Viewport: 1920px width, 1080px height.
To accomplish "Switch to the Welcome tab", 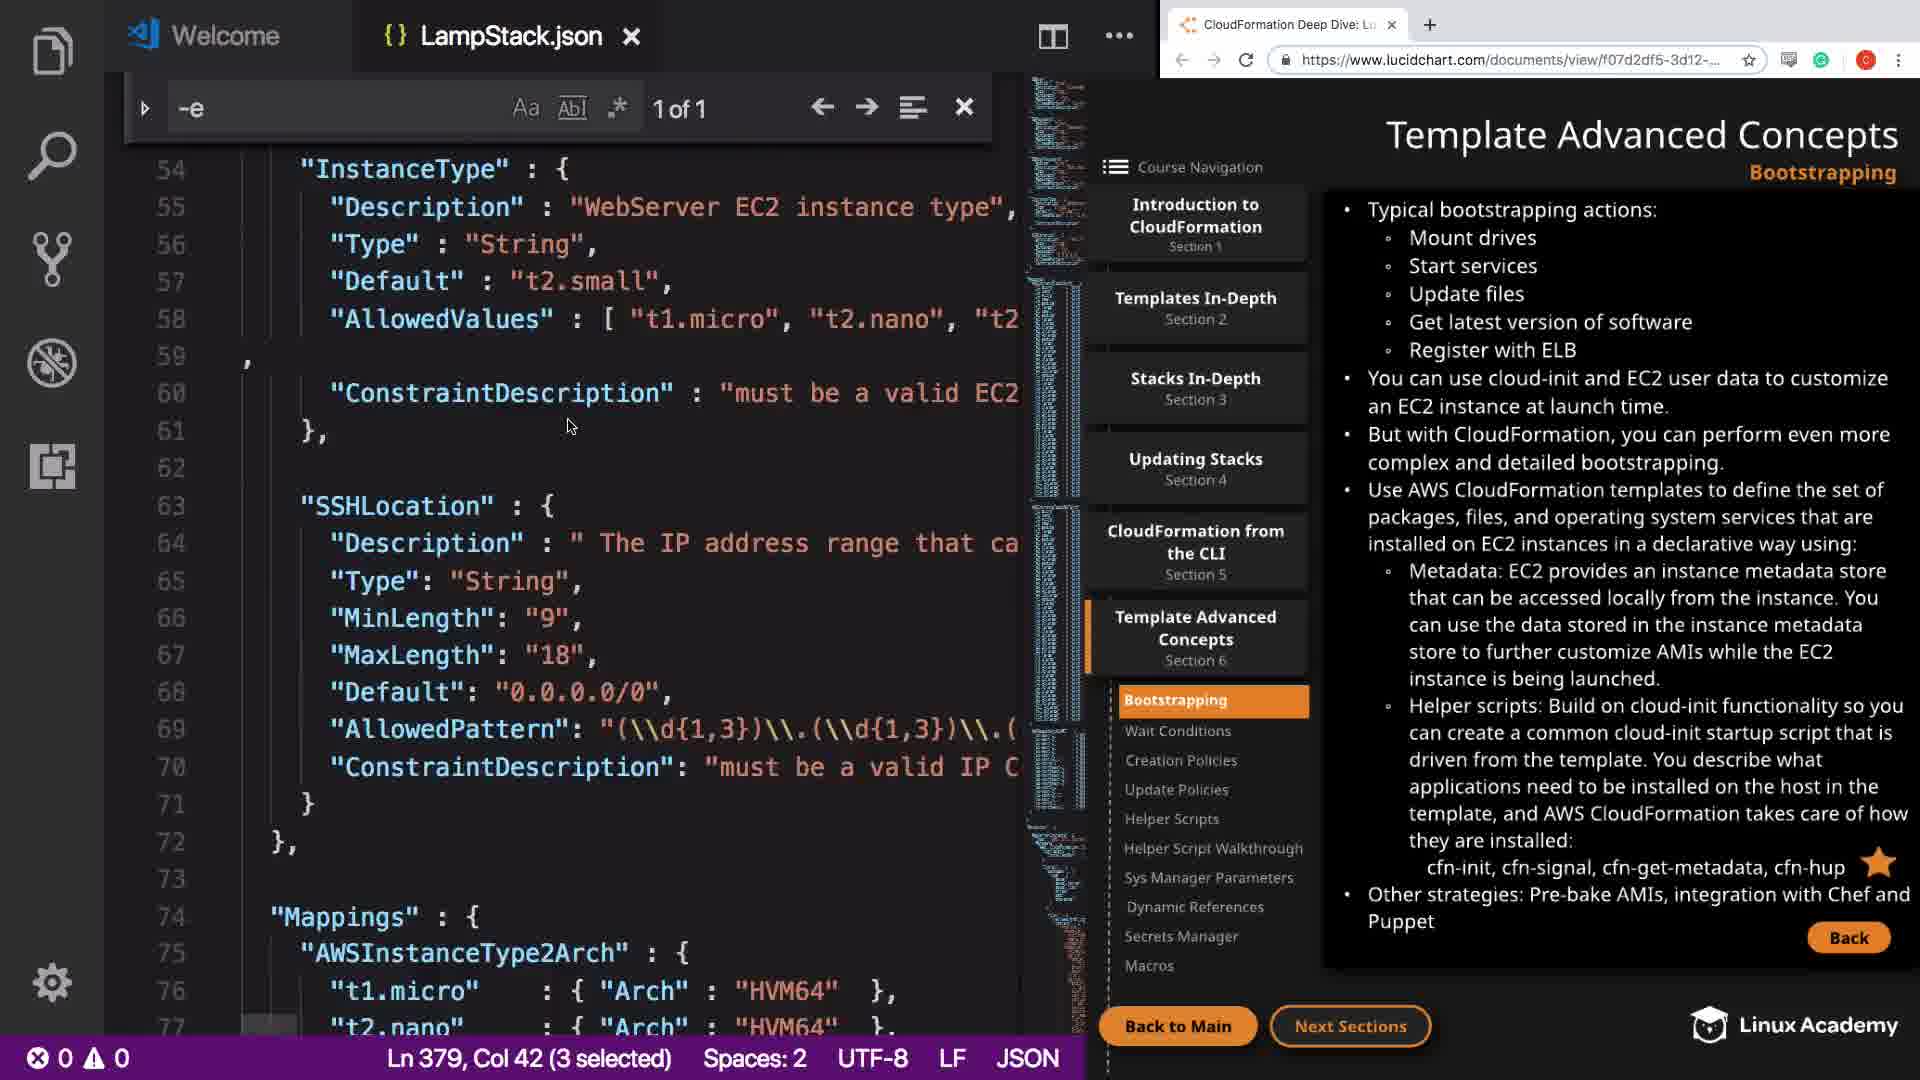I will (x=224, y=36).
